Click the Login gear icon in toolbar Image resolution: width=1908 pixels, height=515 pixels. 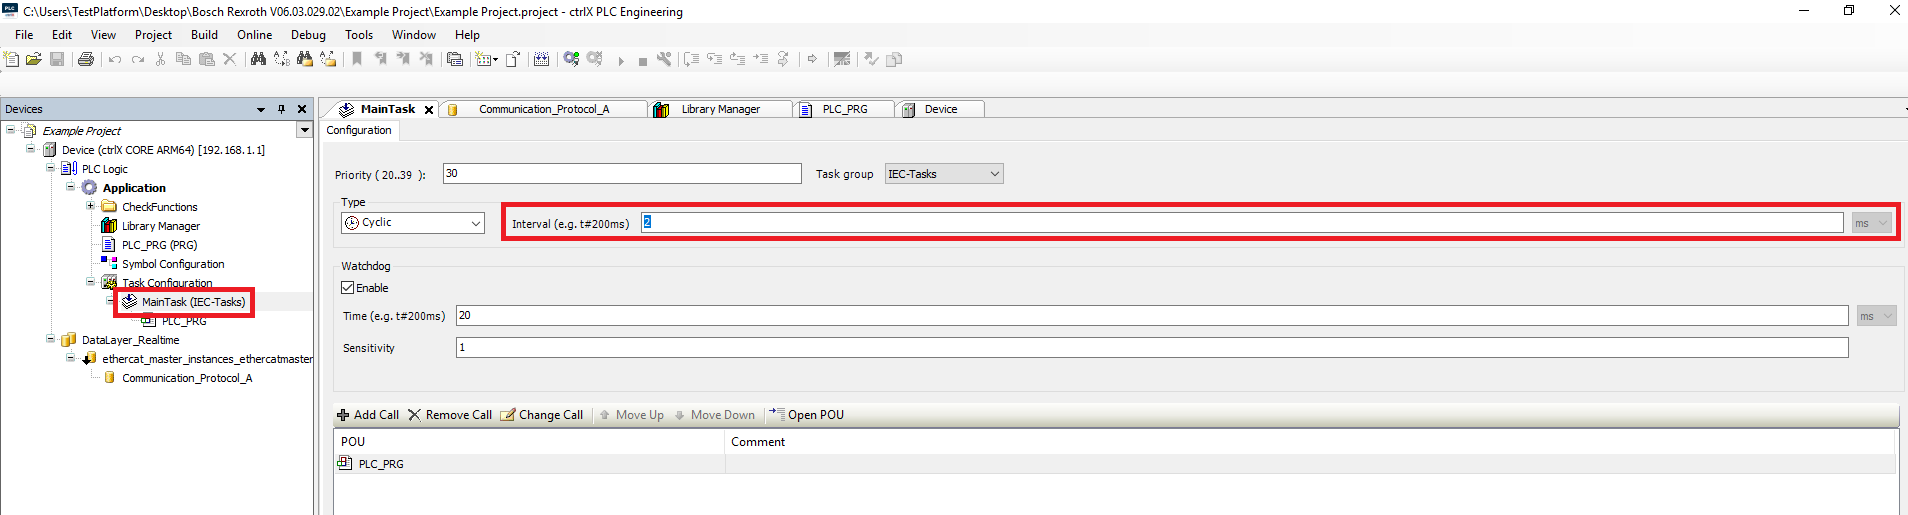tap(571, 59)
